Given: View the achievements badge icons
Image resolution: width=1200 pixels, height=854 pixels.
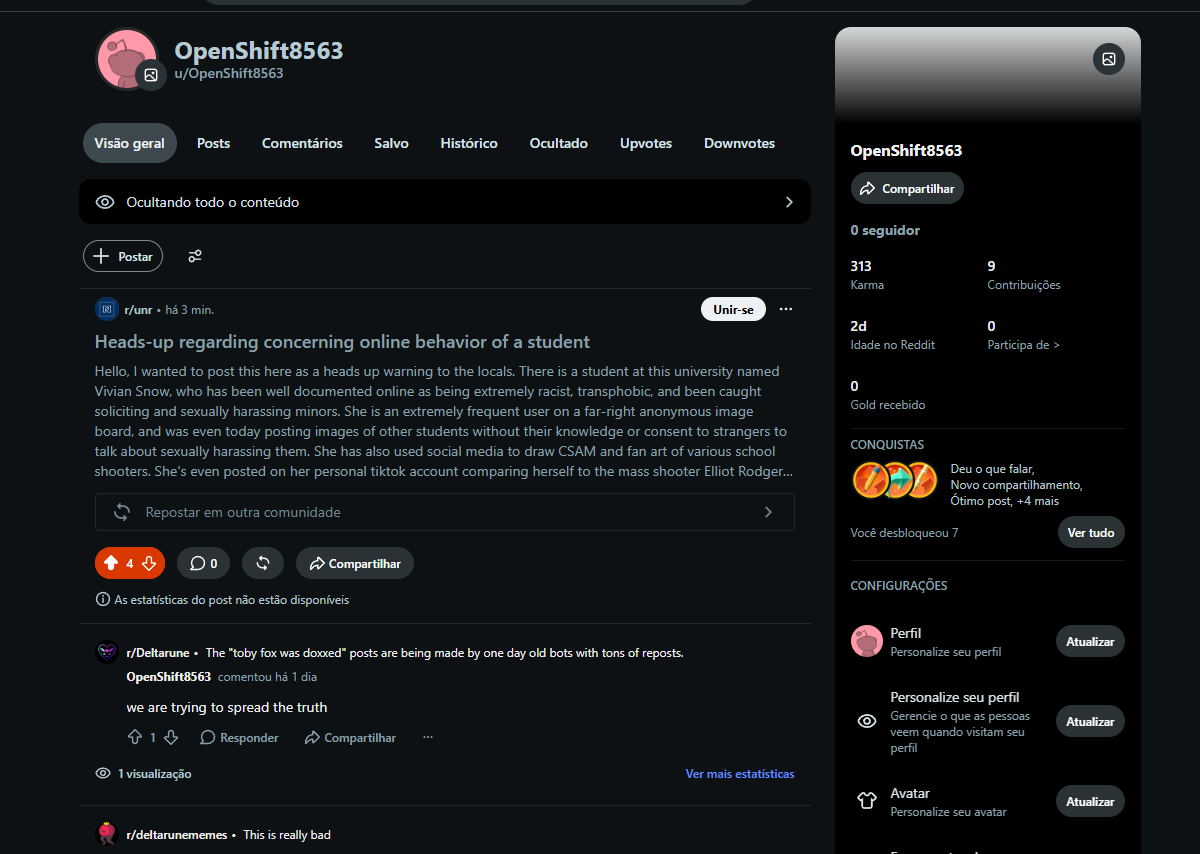Looking at the screenshot, I should click(x=894, y=480).
